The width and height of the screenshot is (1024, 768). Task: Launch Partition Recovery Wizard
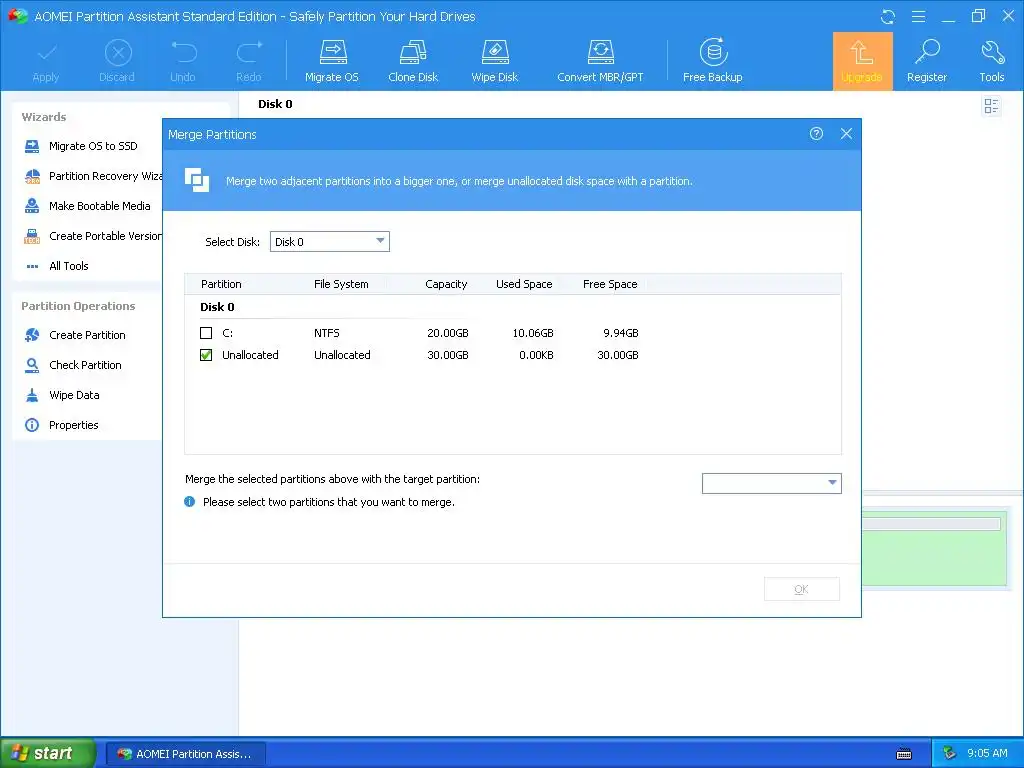(93, 176)
